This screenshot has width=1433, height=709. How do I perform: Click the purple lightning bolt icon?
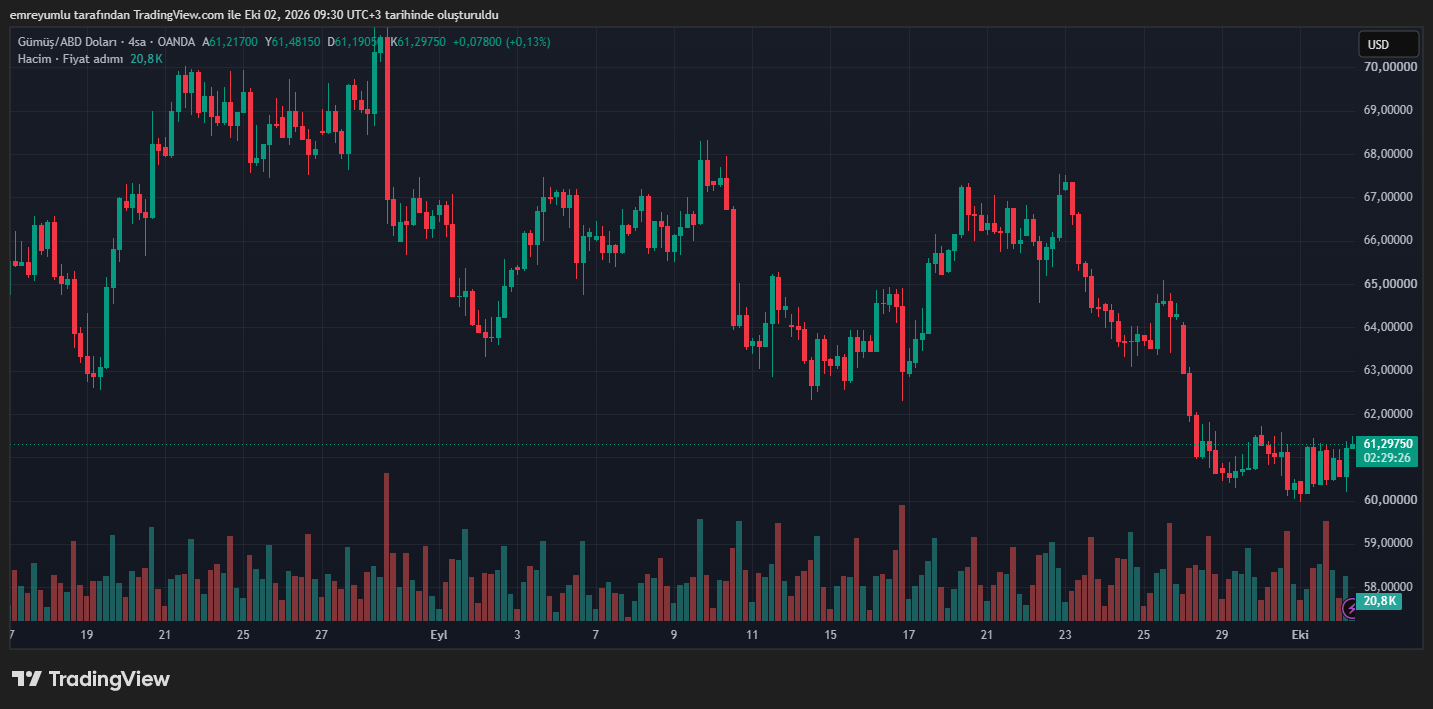(1351, 607)
